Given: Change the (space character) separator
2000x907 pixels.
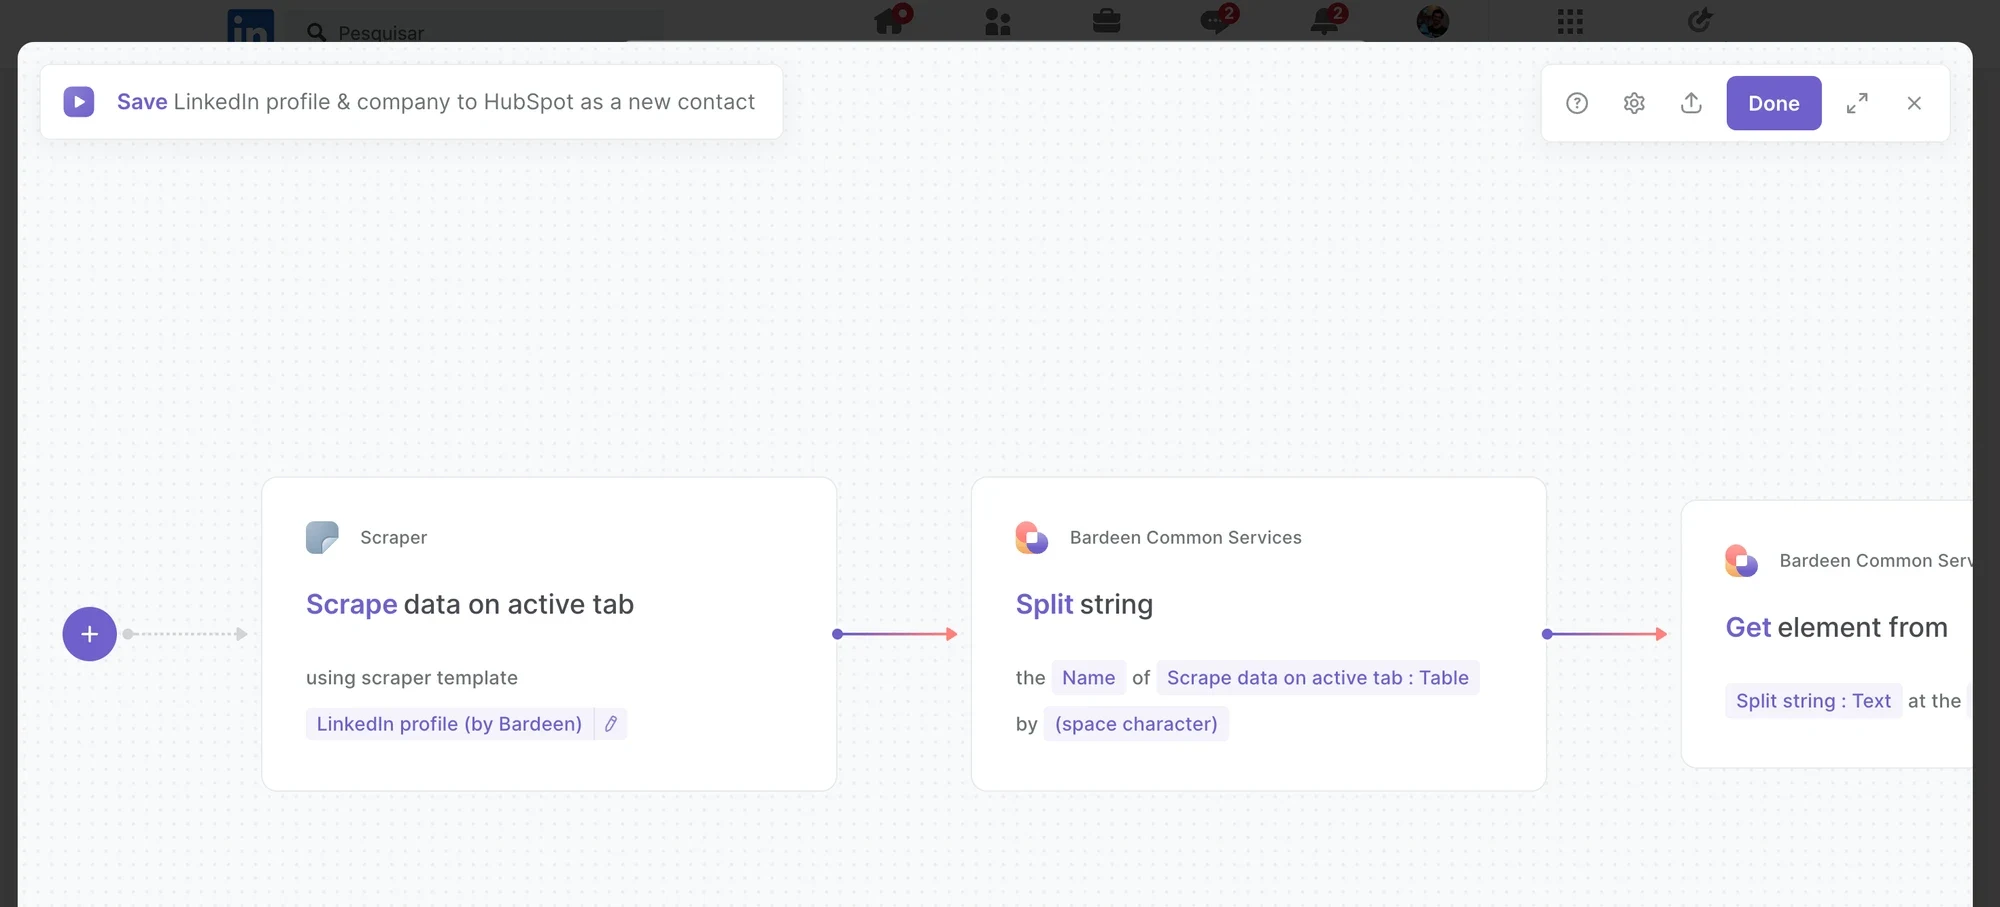Looking at the screenshot, I should click(x=1136, y=724).
